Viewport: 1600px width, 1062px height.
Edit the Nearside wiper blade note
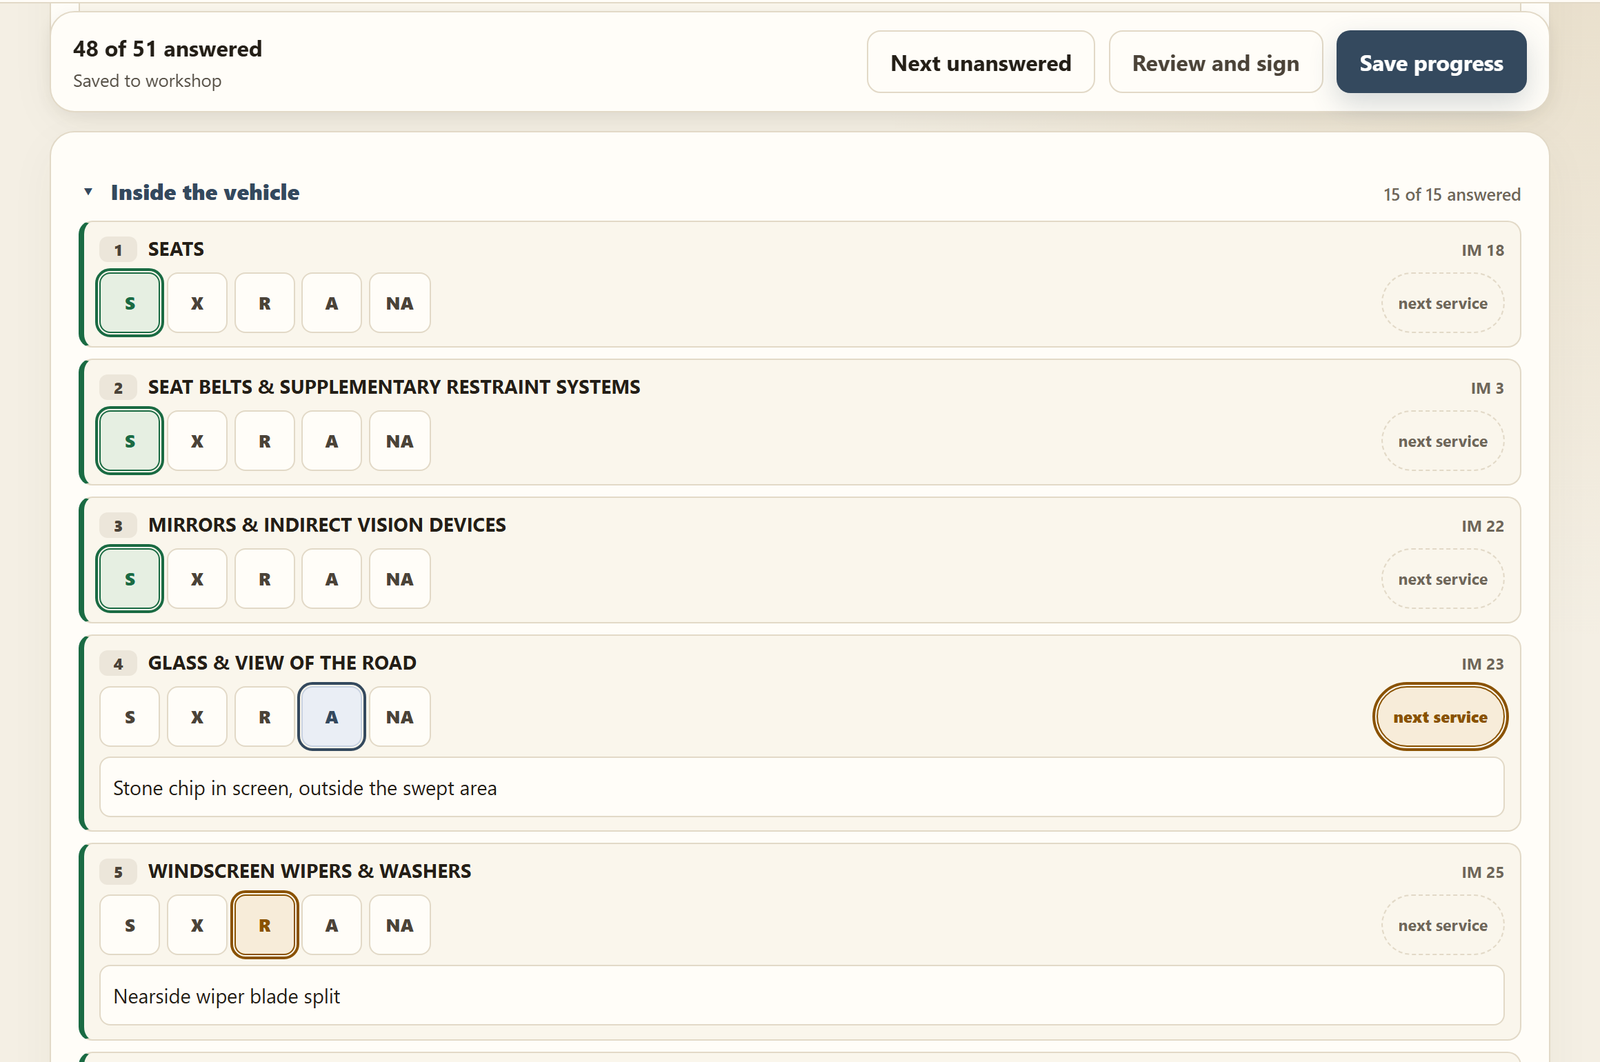tap(802, 995)
